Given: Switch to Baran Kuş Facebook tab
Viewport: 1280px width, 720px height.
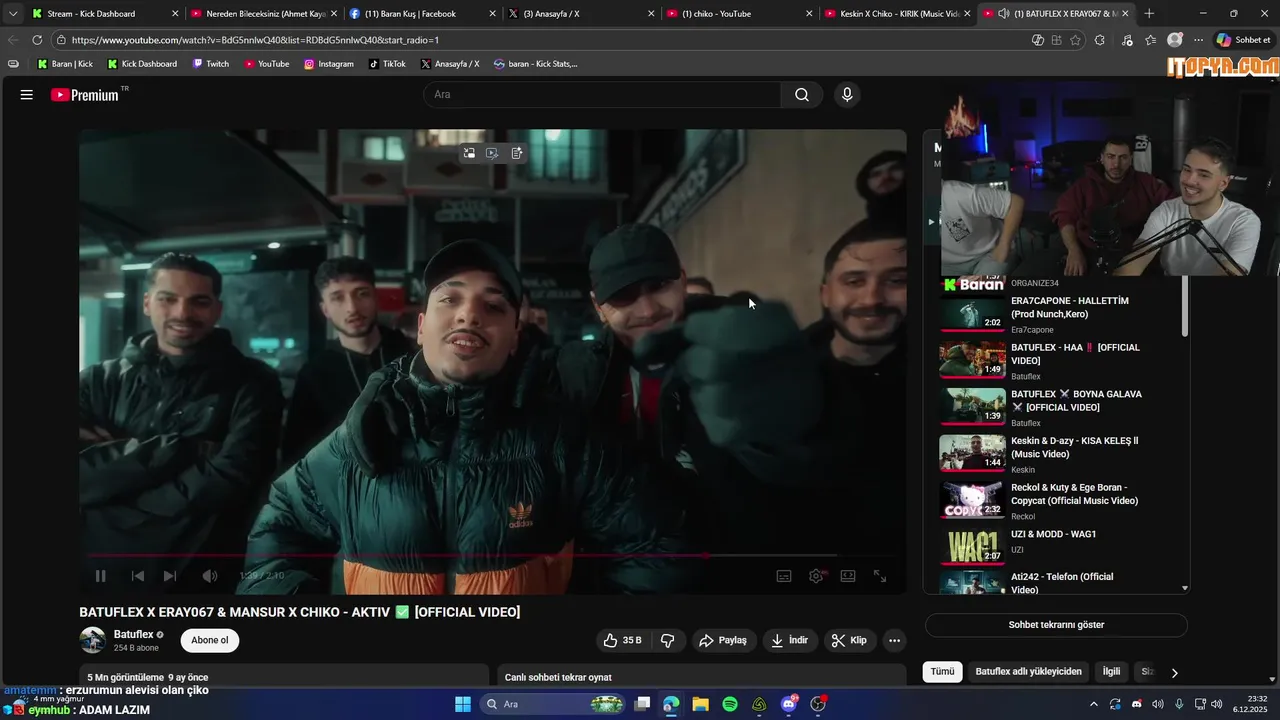Looking at the screenshot, I should point(422,14).
